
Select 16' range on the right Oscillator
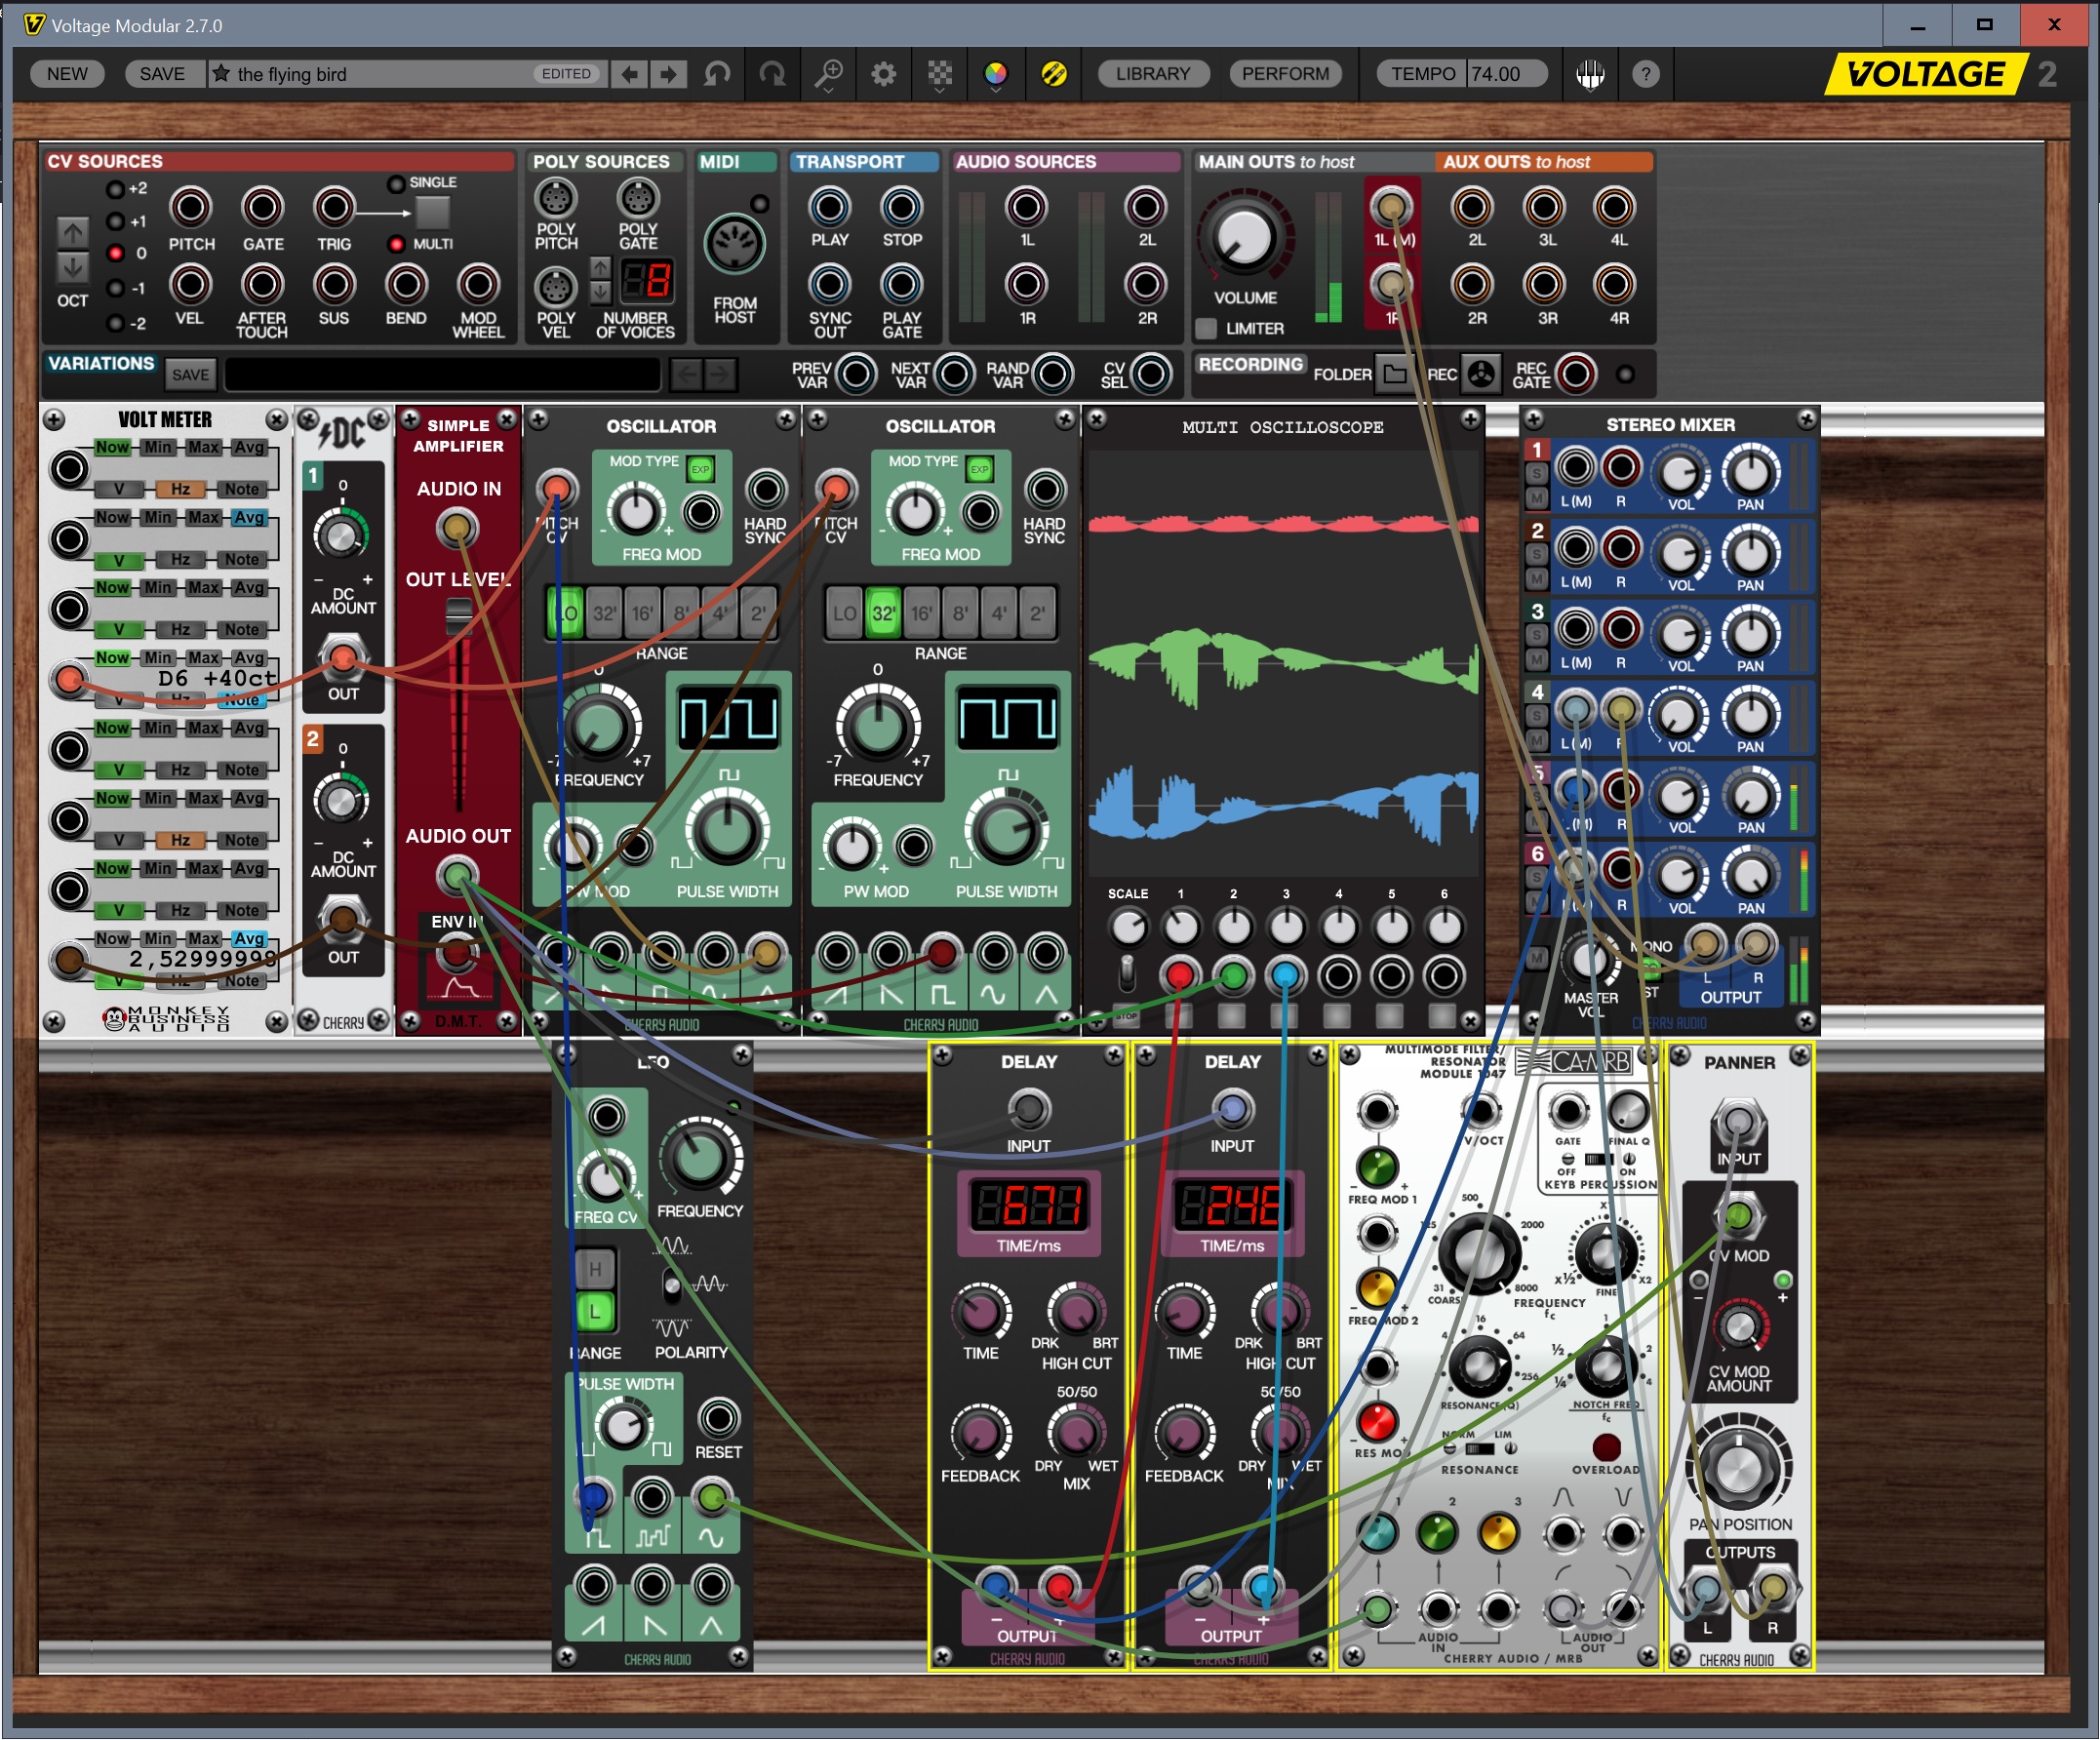pyautogui.click(x=921, y=614)
